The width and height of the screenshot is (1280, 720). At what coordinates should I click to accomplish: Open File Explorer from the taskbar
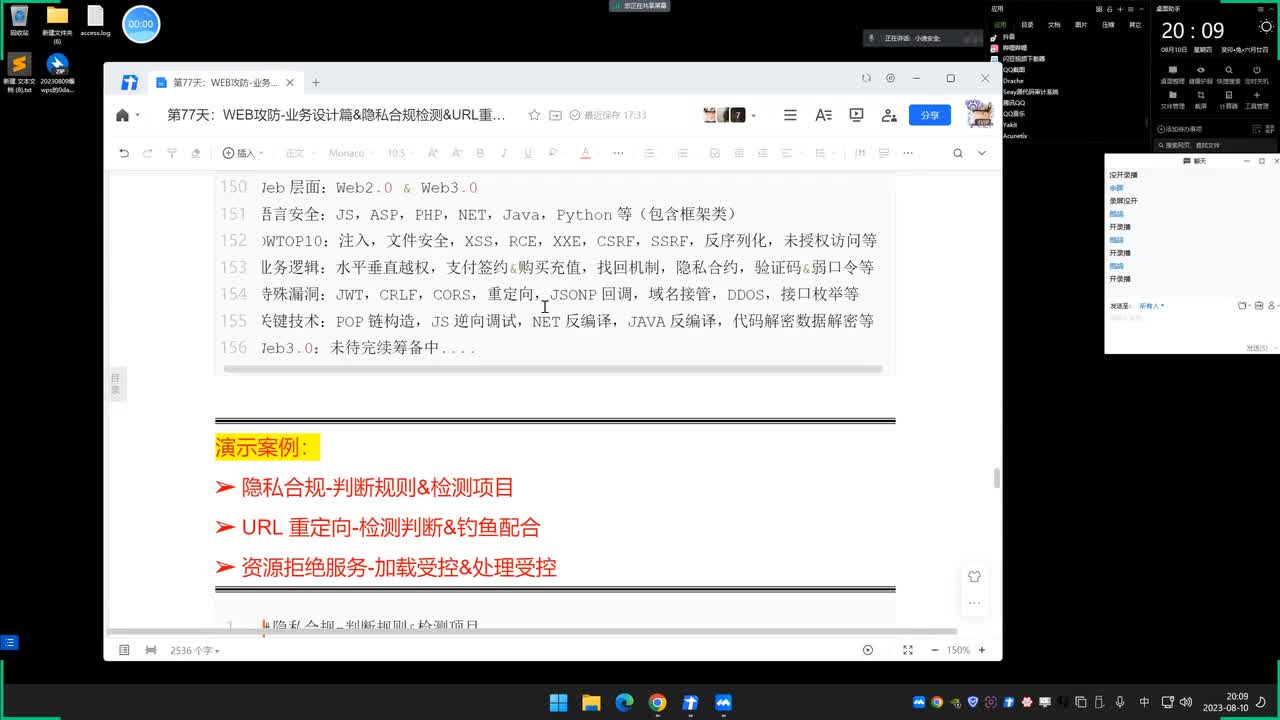coord(591,702)
